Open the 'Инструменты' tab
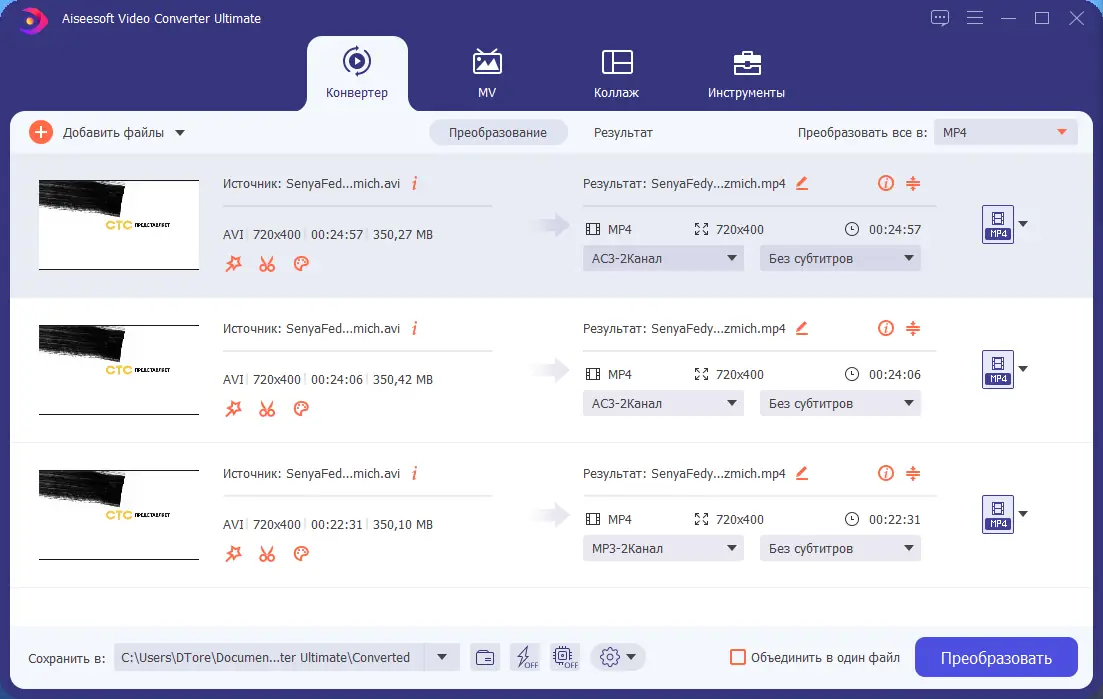This screenshot has height=699, width=1103. coord(746,74)
